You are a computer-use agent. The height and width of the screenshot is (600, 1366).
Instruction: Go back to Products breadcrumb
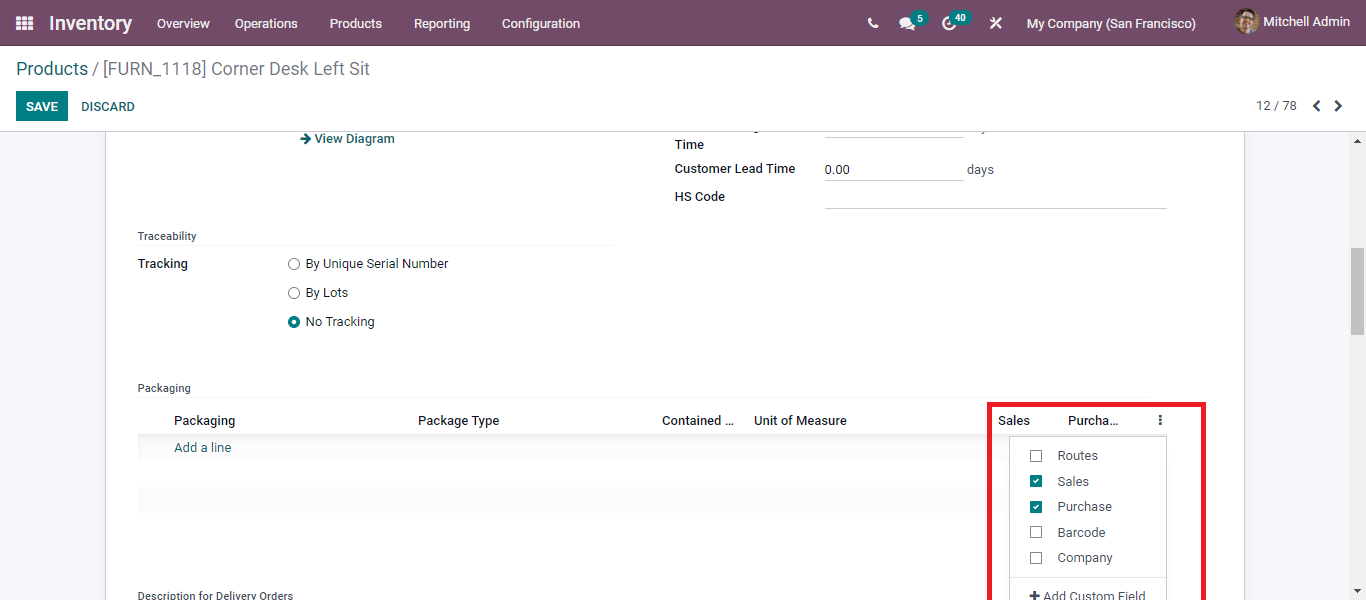tap(52, 69)
